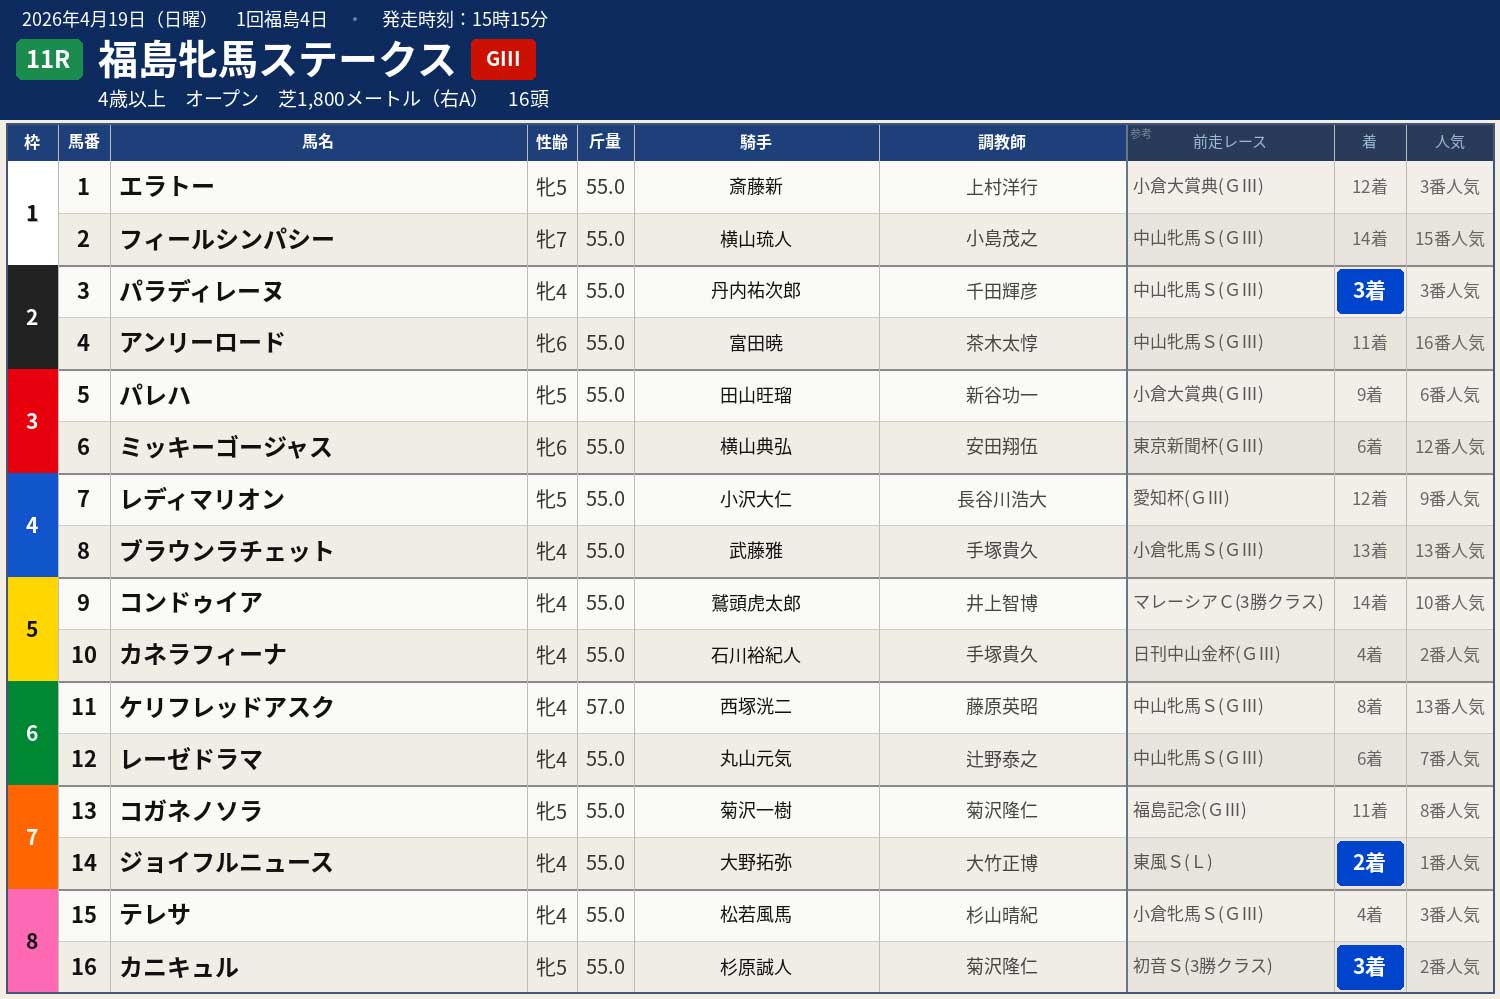Click the yellow bracket 5 cell

point(32,629)
